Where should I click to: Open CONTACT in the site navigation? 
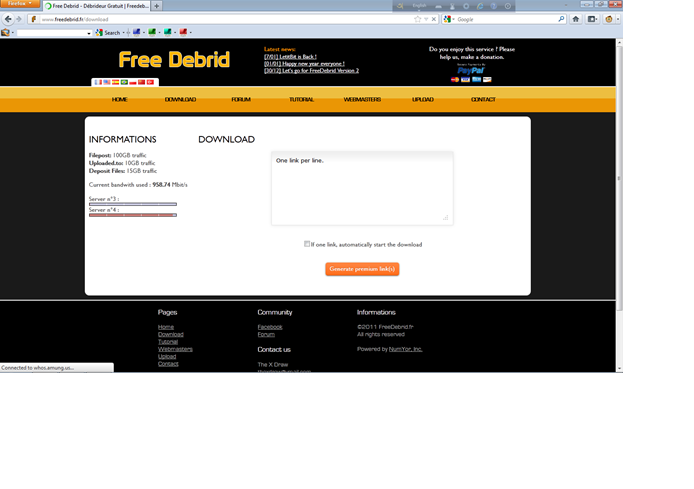click(x=483, y=99)
